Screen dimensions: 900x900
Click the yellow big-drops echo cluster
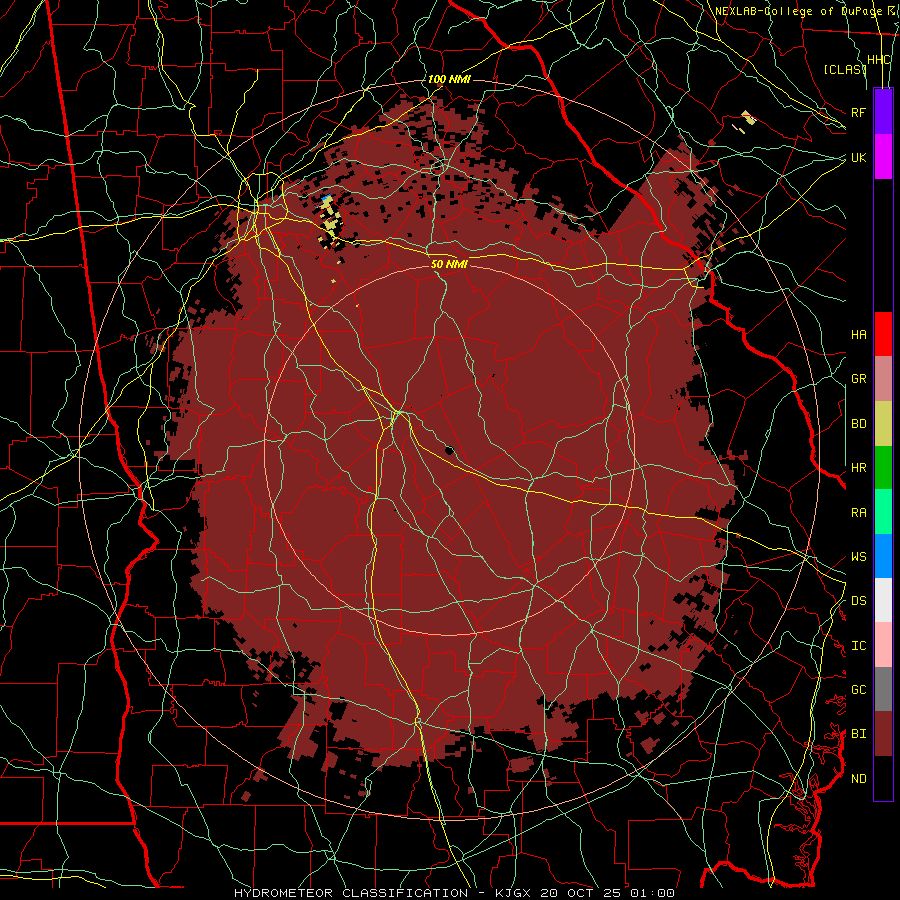330,222
